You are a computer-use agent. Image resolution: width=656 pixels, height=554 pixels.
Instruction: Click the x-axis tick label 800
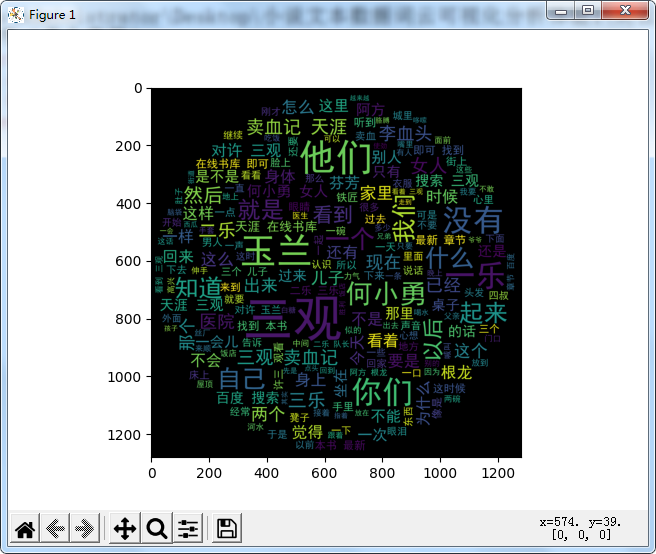click(382, 473)
